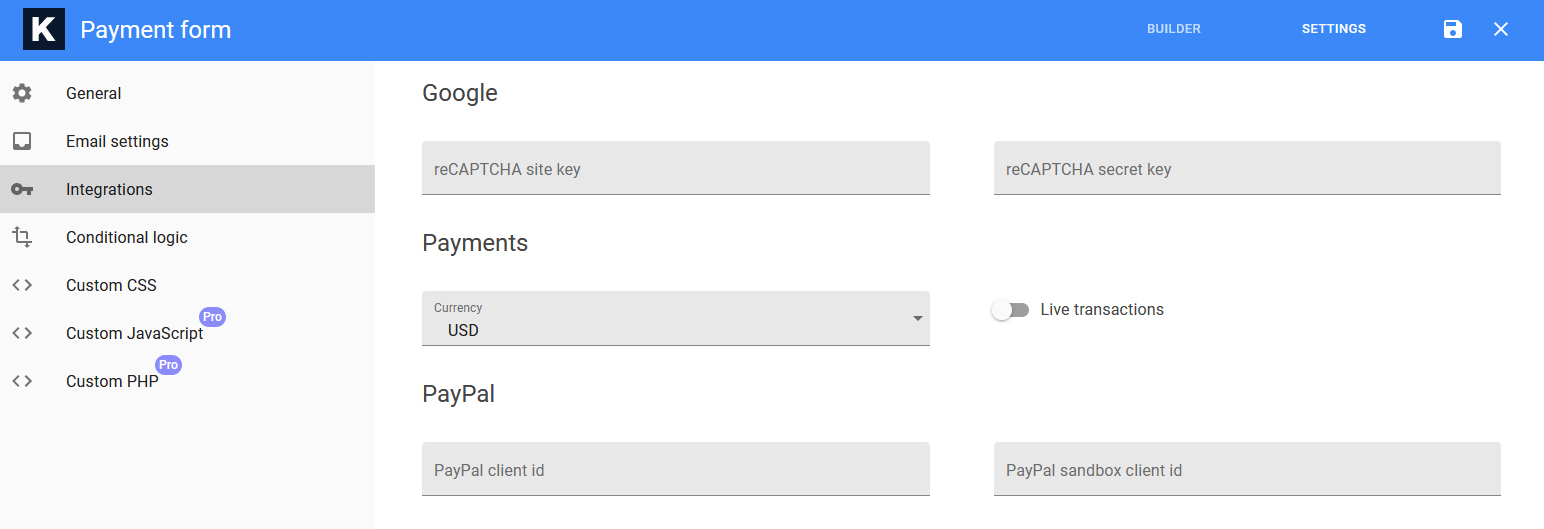1544x529 pixels.
Task: Enable the Live transactions switch
Action: click(1010, 310)
